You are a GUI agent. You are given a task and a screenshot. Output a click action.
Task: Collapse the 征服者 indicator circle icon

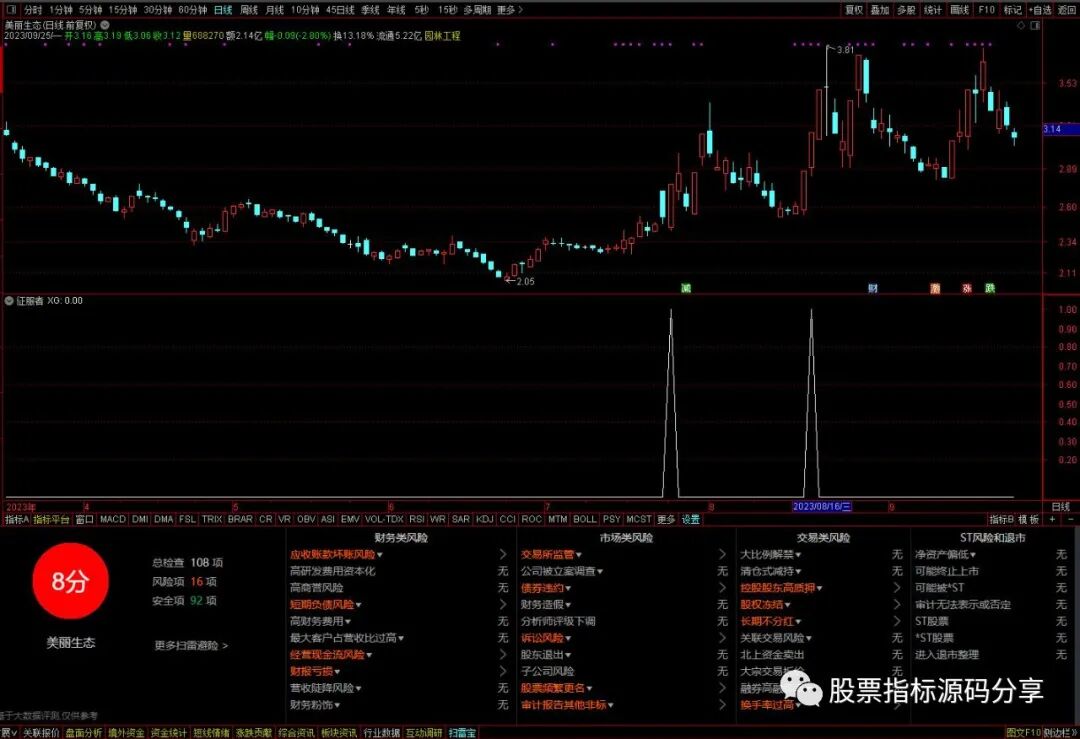(9, 301)
